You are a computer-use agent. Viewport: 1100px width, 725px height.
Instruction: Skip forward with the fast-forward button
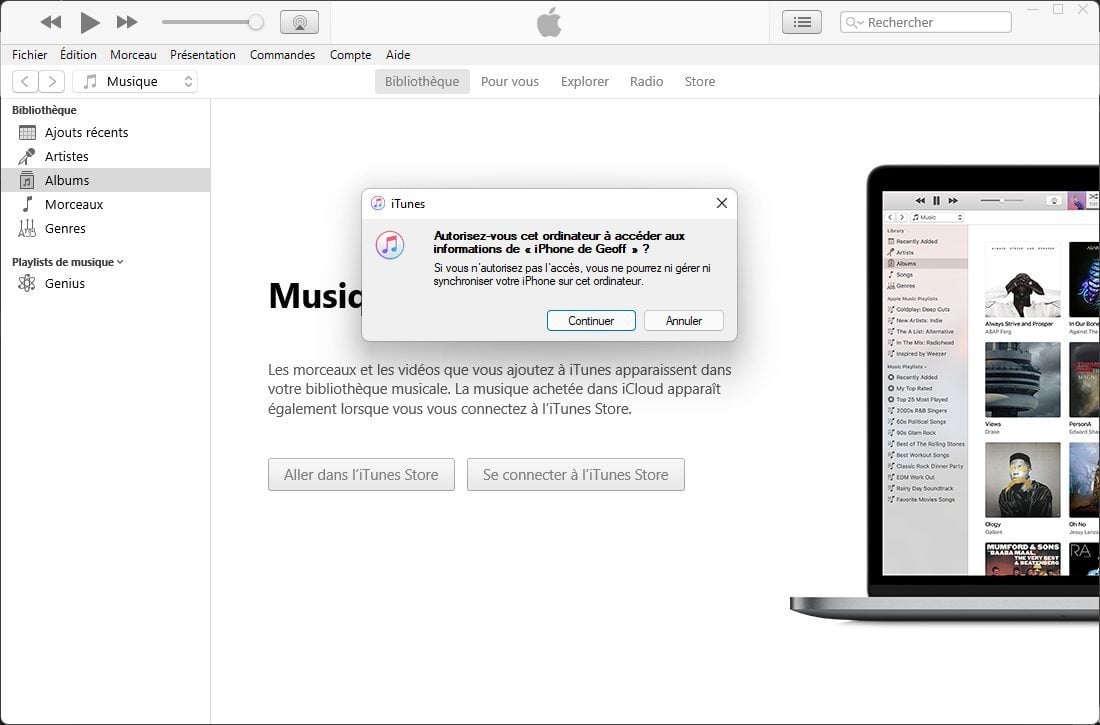pyautogui.click(x=127, y=22)
